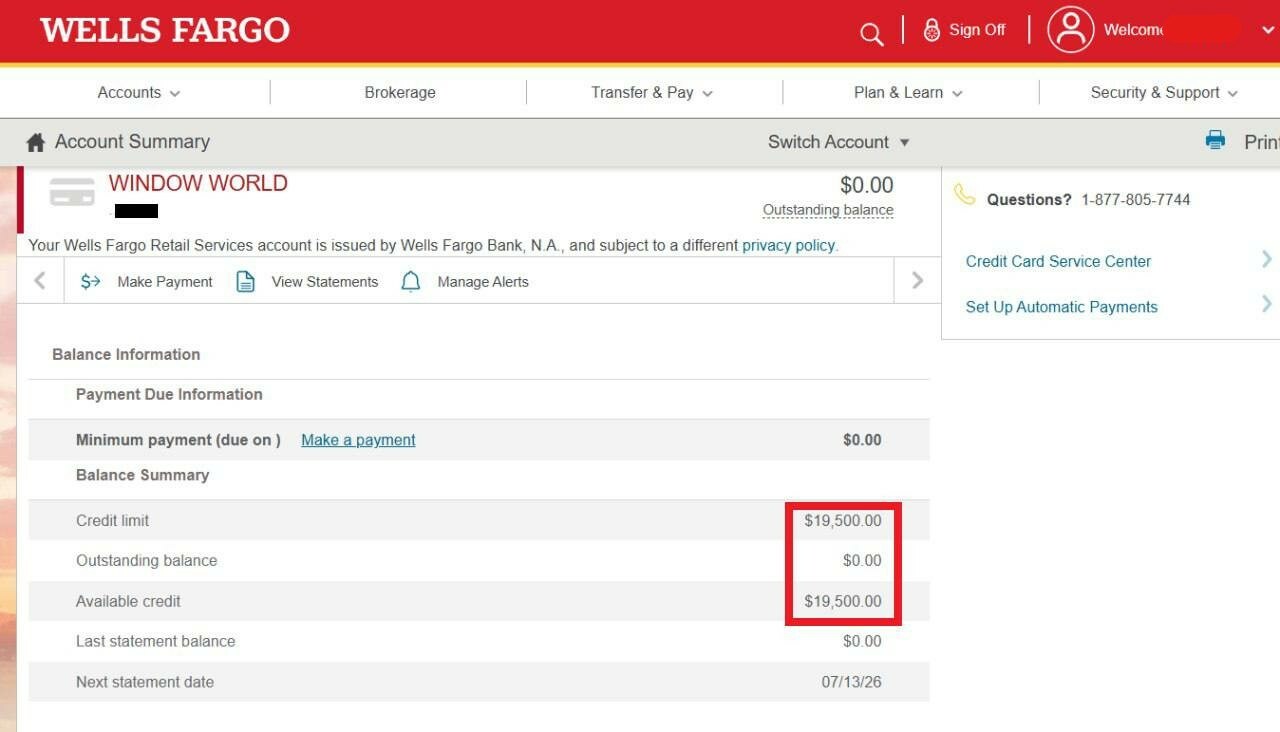Open the search magnifier icon
Screen dimensions: 1280x732
(x=871, y=34)
